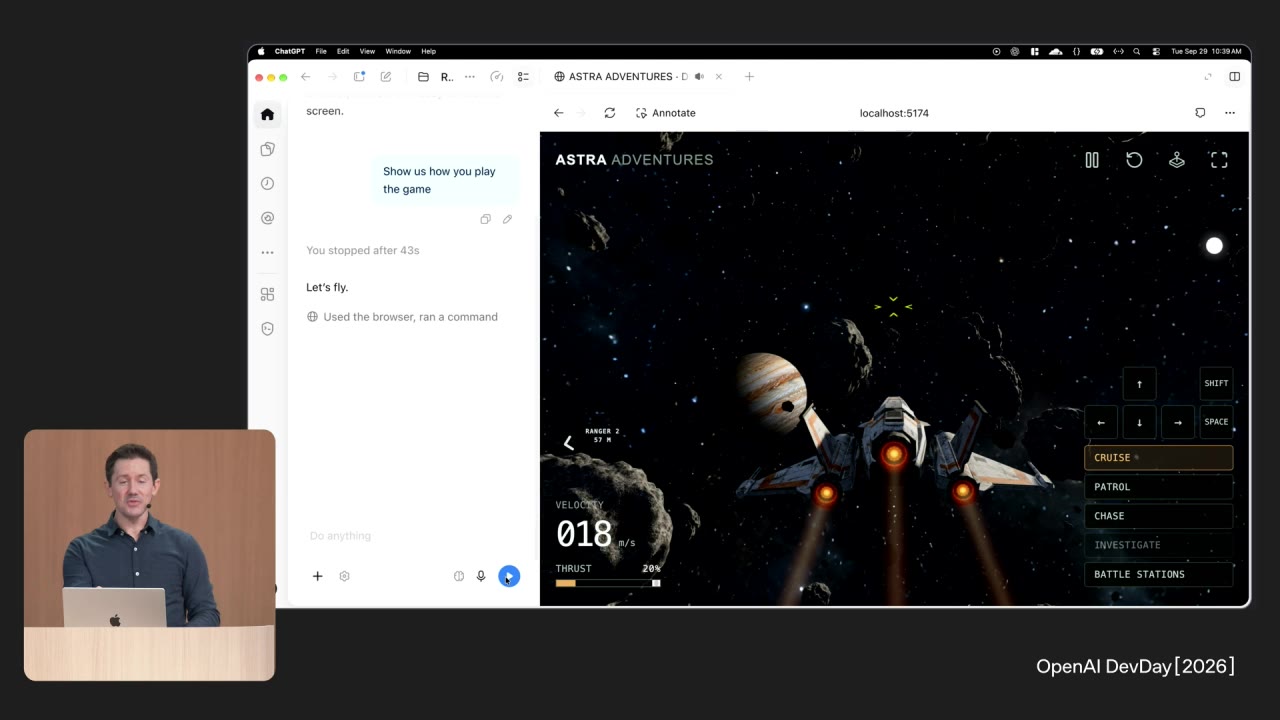Viewport: 1280px width, 720px height.
Task: Open the comment bubble icon in browser toolbar
Action: tap(1200, 113)
